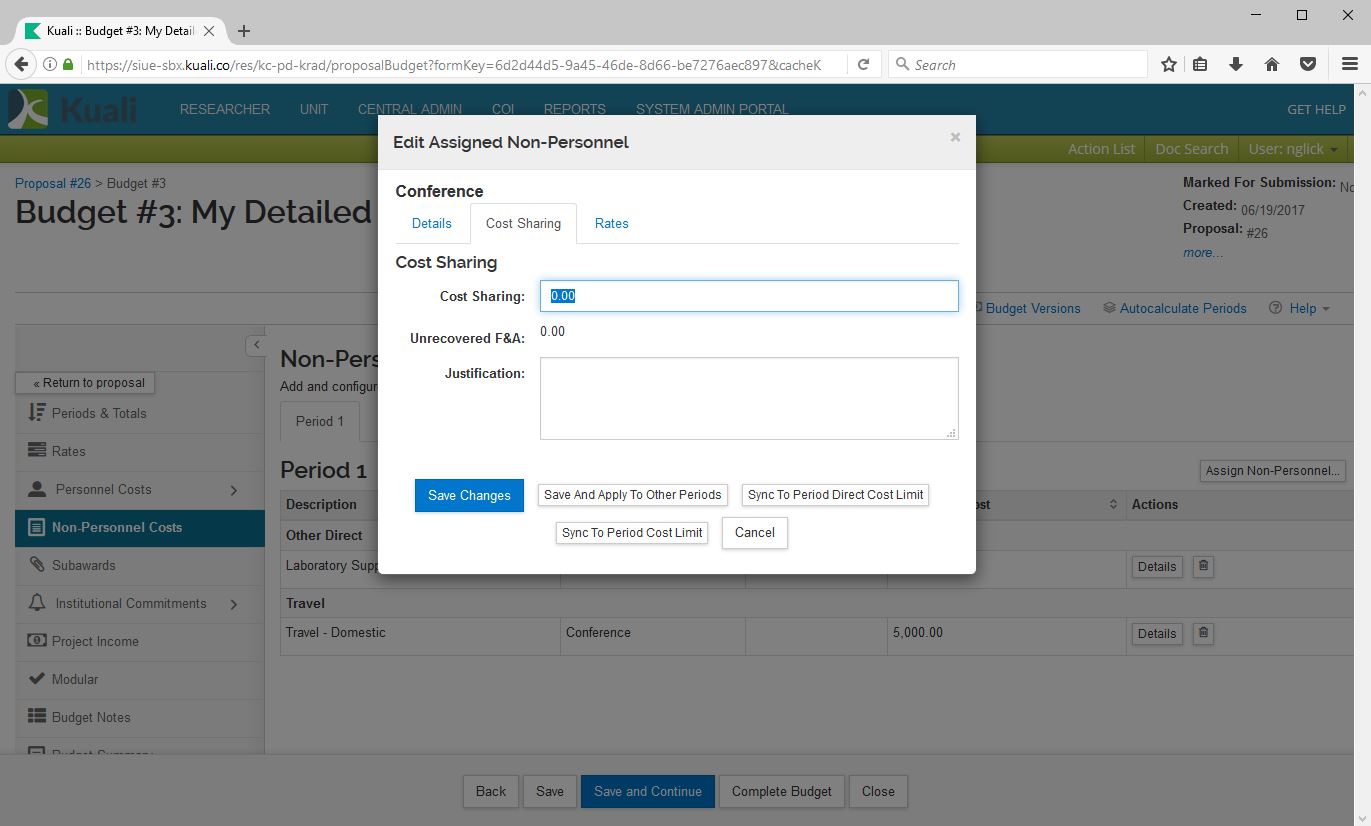Switch to the Rates tab in dialog
The width and height of the screenshot is (1371, 826).
[611, 224]
